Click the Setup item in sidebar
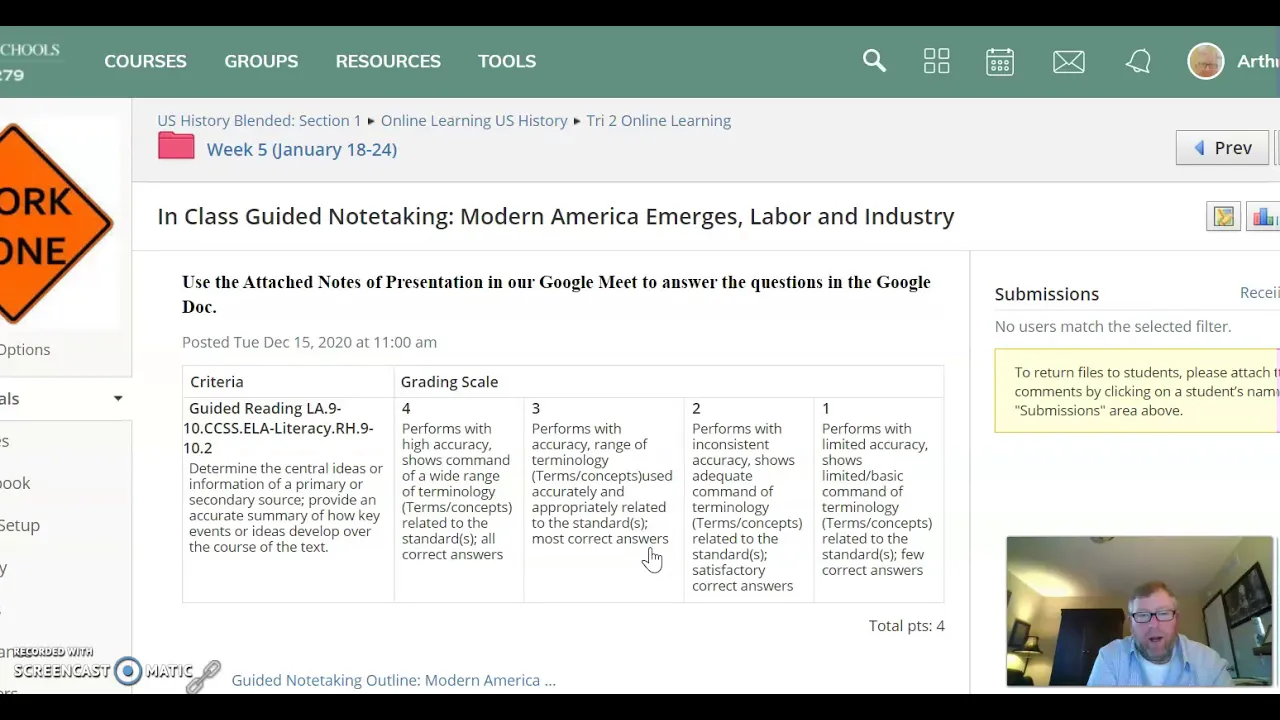This screenshot has height=720, width=1280. [20, 525]
